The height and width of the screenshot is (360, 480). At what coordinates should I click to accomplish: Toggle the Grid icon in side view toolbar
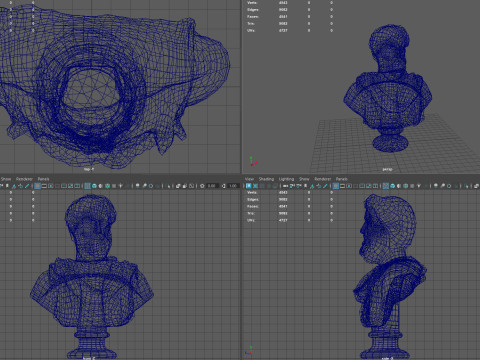coord(336,186)
